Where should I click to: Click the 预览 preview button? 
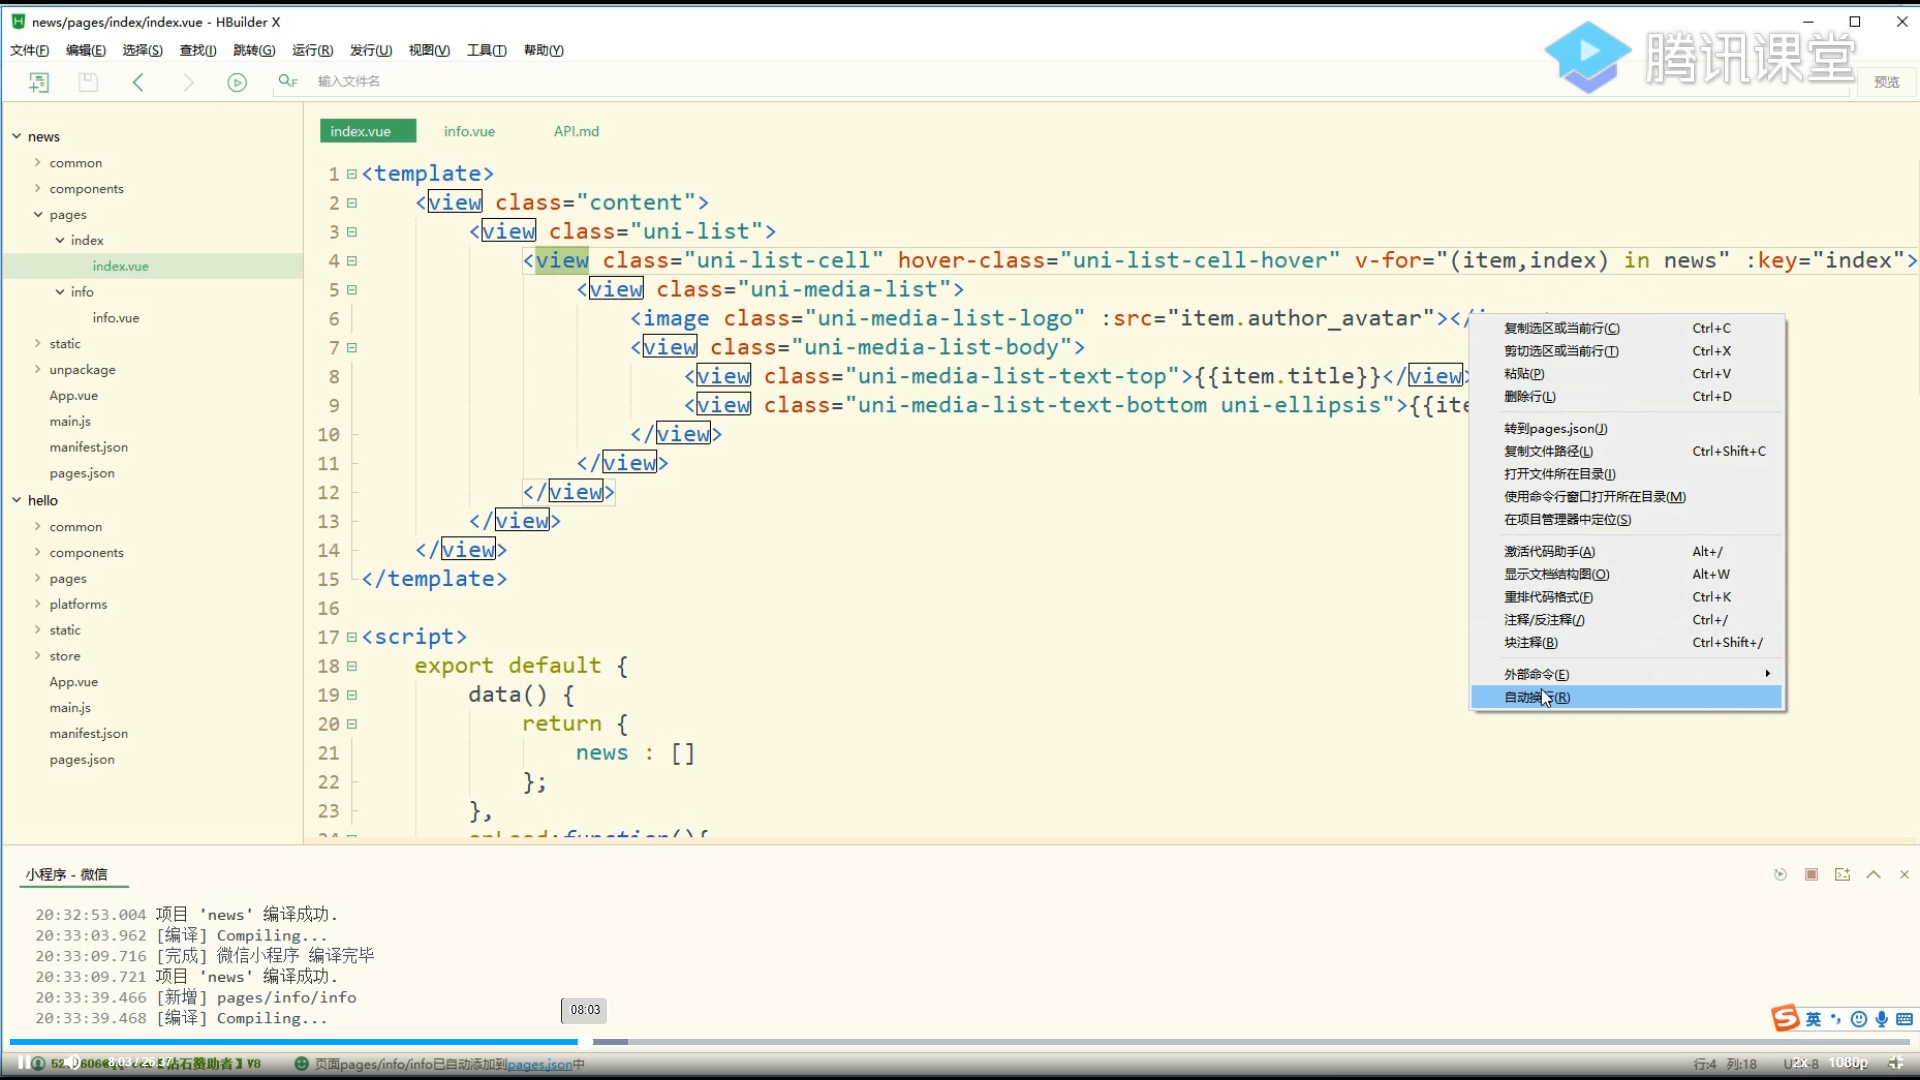[1886, 82]
